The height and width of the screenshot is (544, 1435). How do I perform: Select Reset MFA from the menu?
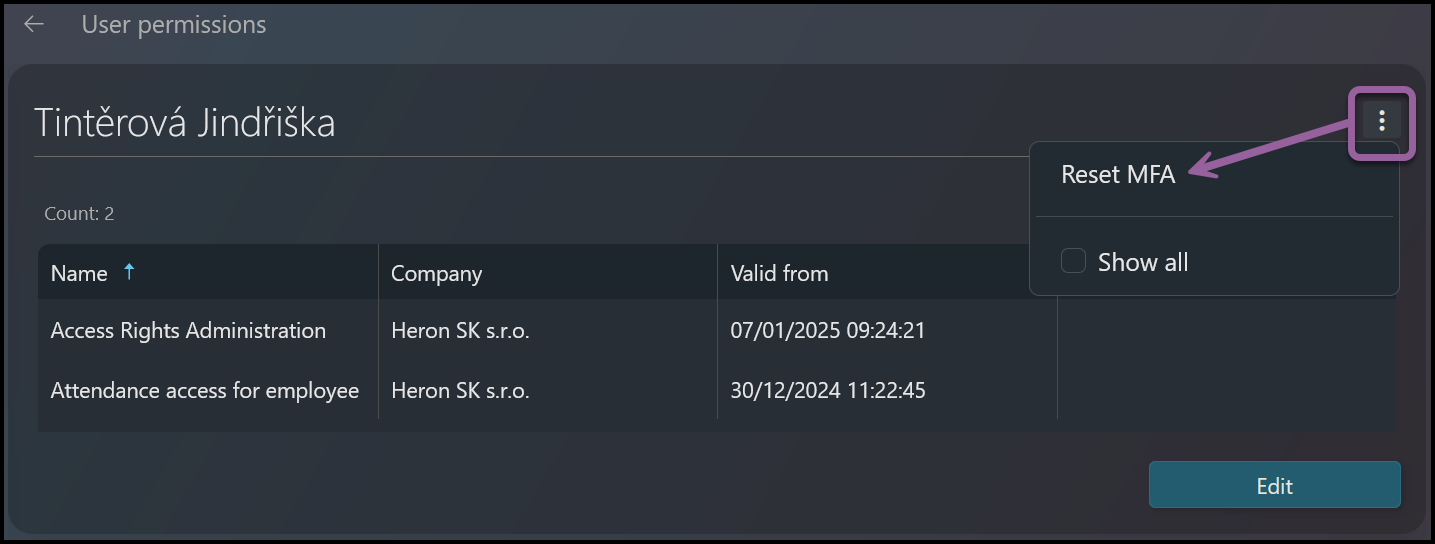point(1118,174)
